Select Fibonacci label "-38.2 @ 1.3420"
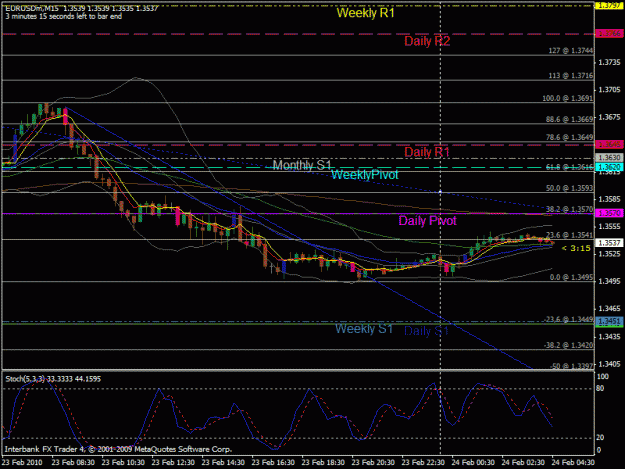 (569, 345)
